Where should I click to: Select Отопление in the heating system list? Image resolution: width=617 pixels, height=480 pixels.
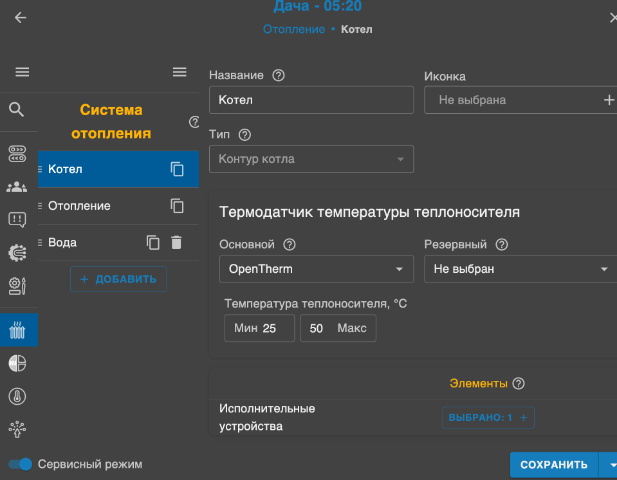pos(80,206)
